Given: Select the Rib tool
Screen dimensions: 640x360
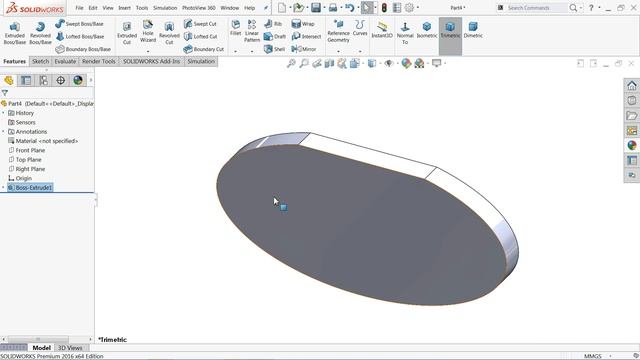Looking at the screenshot, I should tap(273, 24).
